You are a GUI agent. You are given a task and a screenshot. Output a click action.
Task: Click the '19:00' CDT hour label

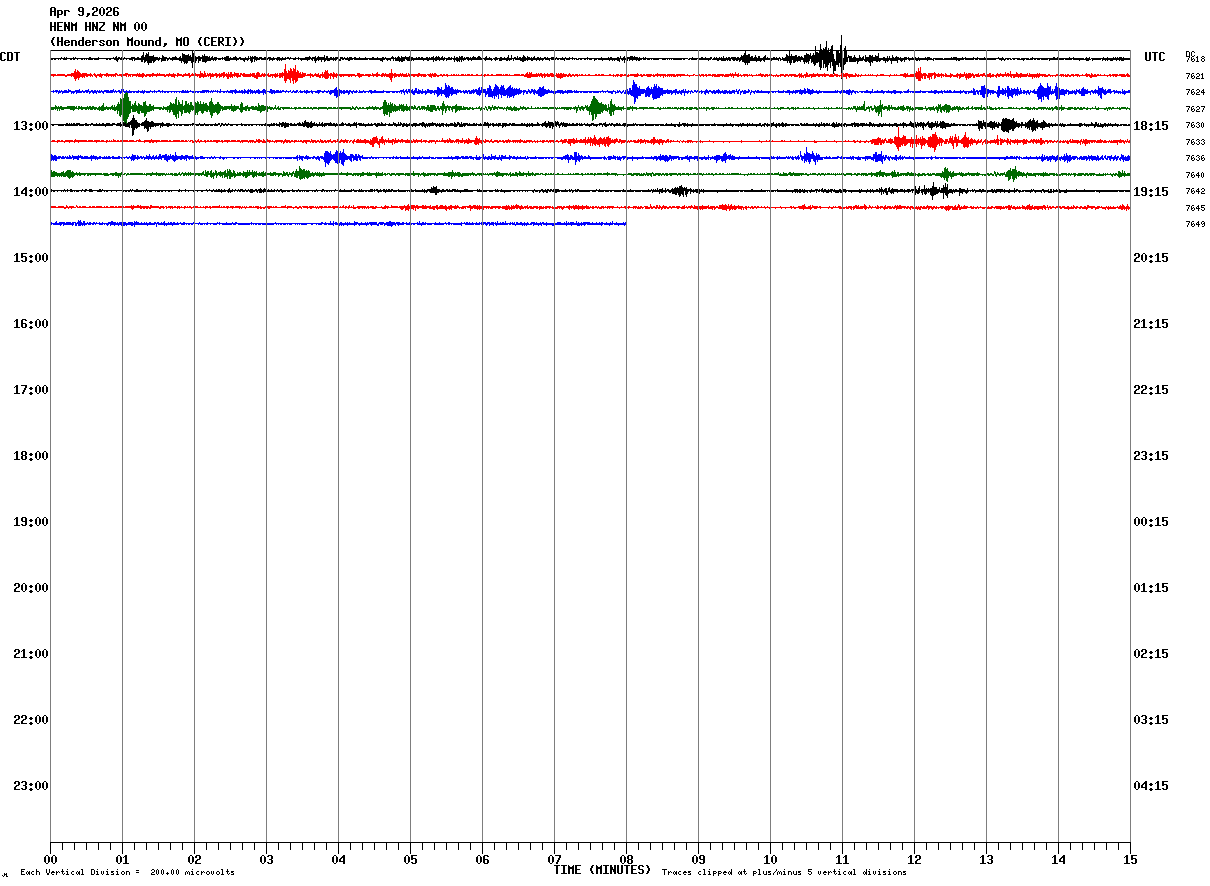[x=31, y=522]
